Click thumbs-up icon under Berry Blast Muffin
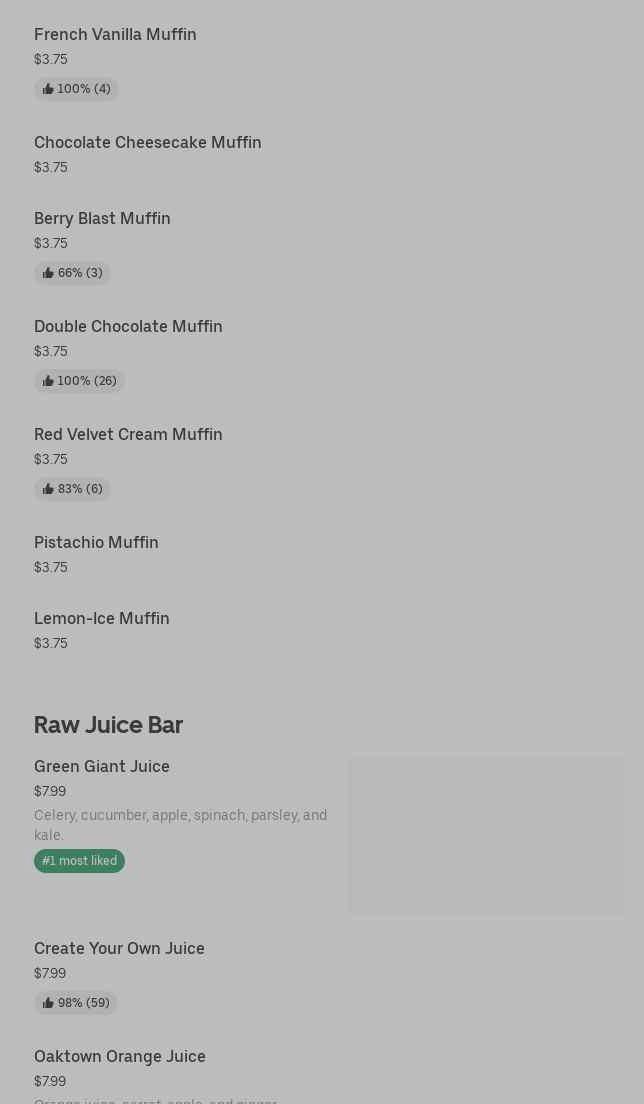 tap(48, 273)
